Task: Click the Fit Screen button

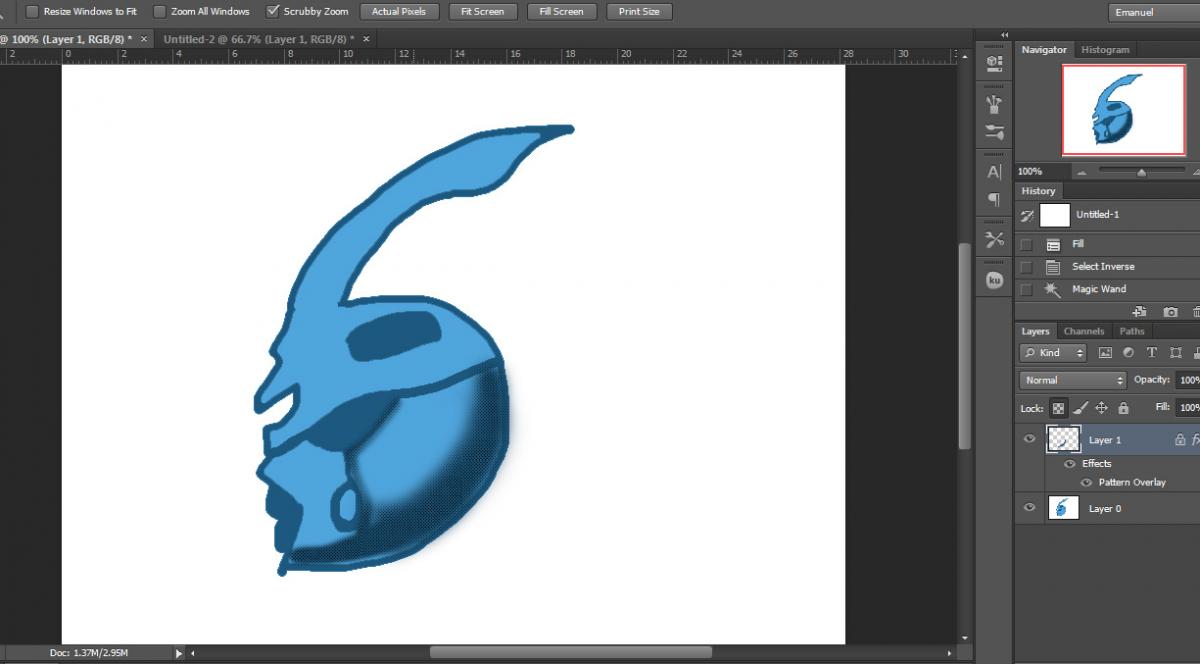Action: click(x=483, y=12)
